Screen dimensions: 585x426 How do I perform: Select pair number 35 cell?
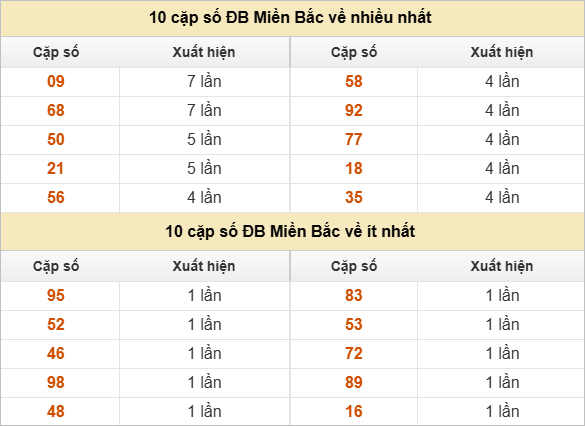tap(354, 197)
